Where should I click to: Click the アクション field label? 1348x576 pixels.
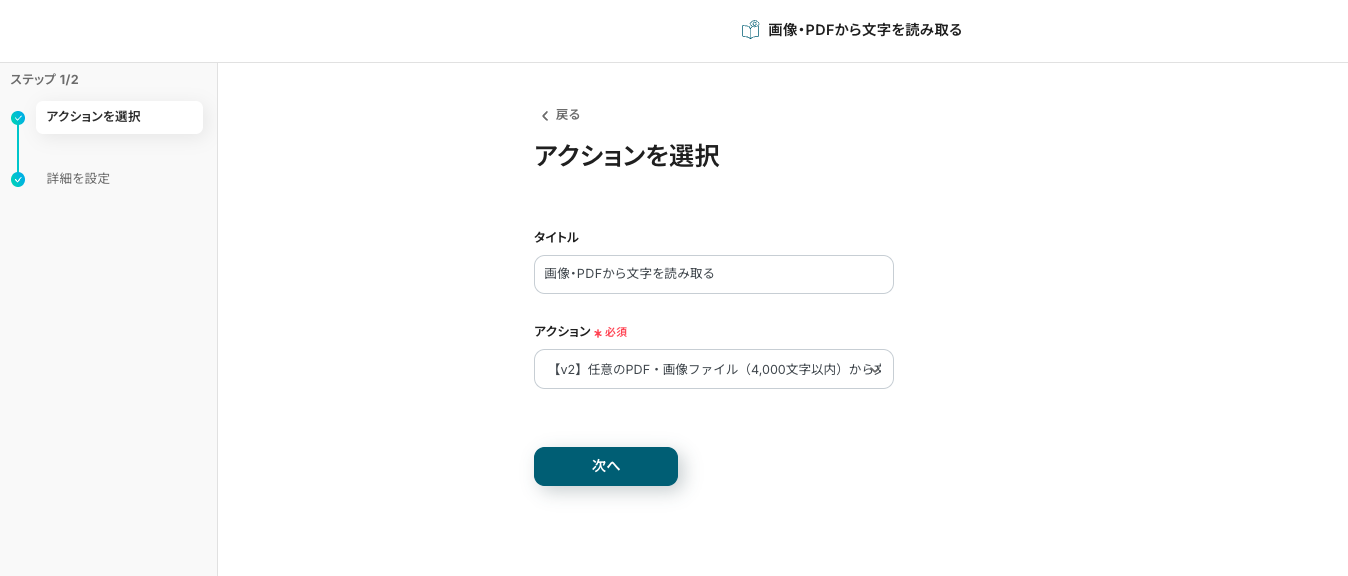pyautogui.click(x=562, y=332)
